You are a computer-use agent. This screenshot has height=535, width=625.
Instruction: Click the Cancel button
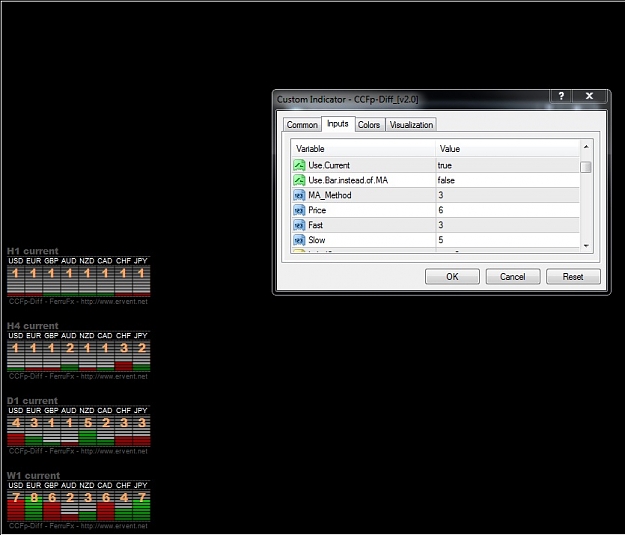(x=513, y=277)
